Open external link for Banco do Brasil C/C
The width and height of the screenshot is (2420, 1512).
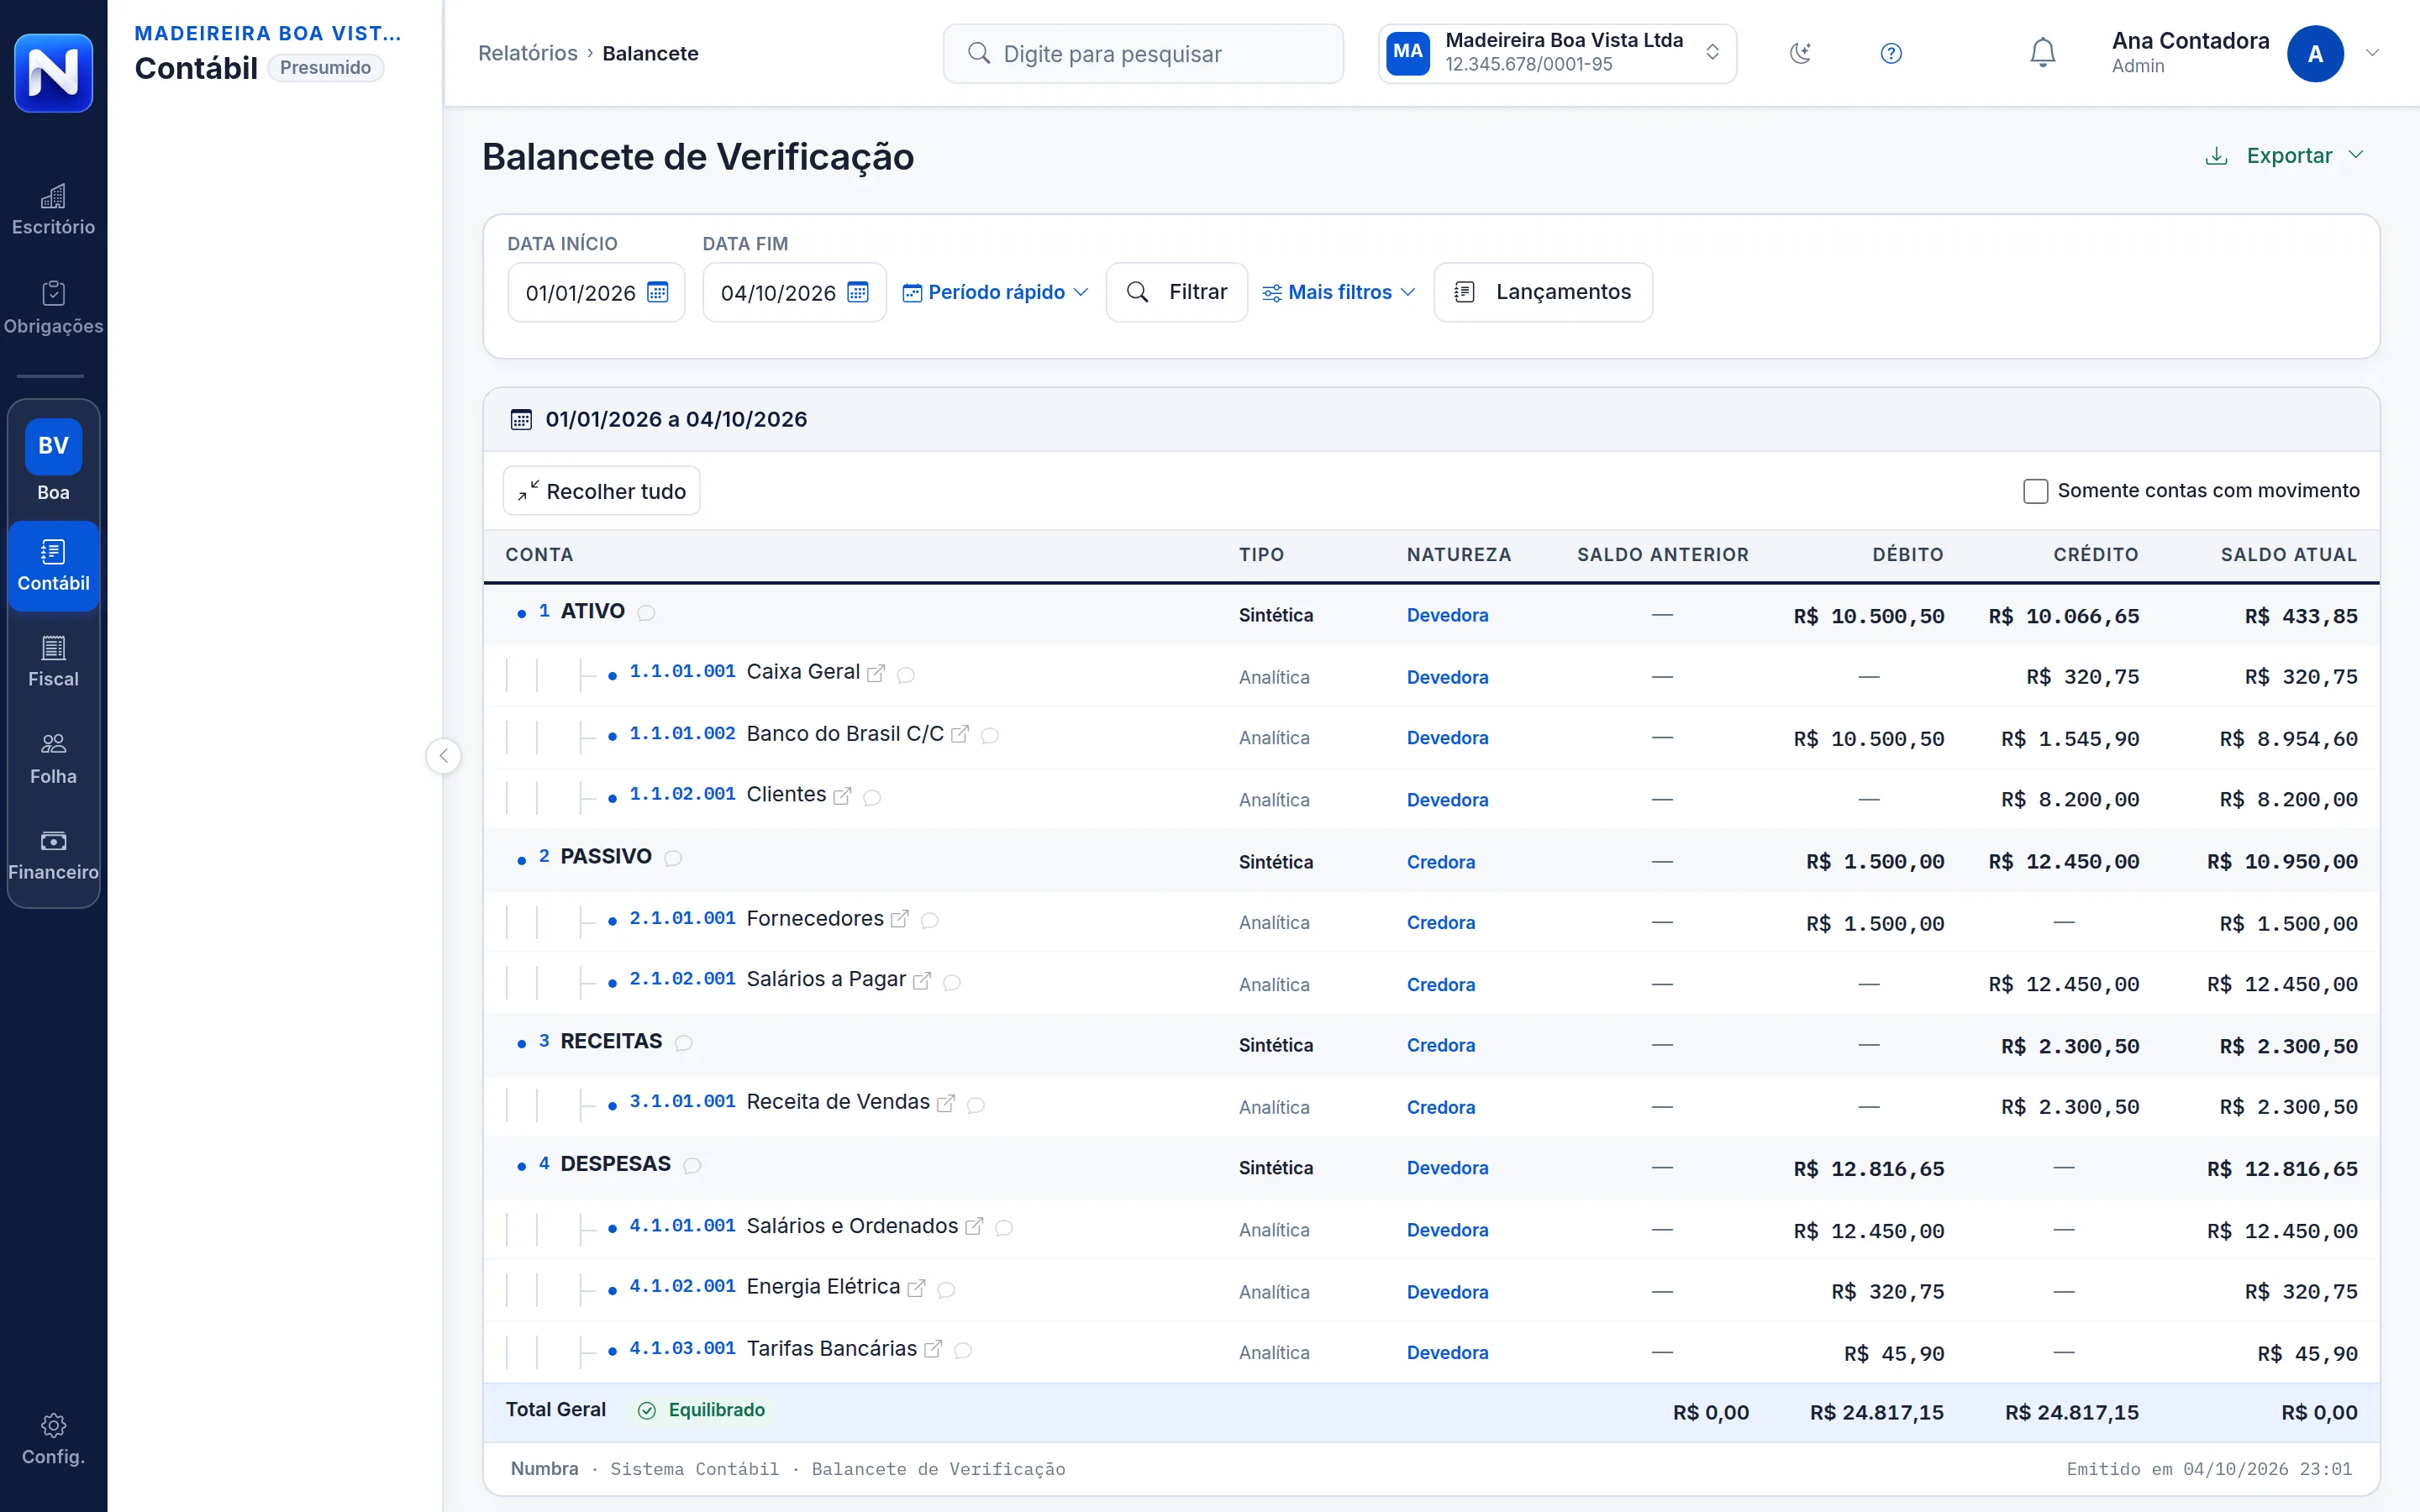[x=960, y=735]
